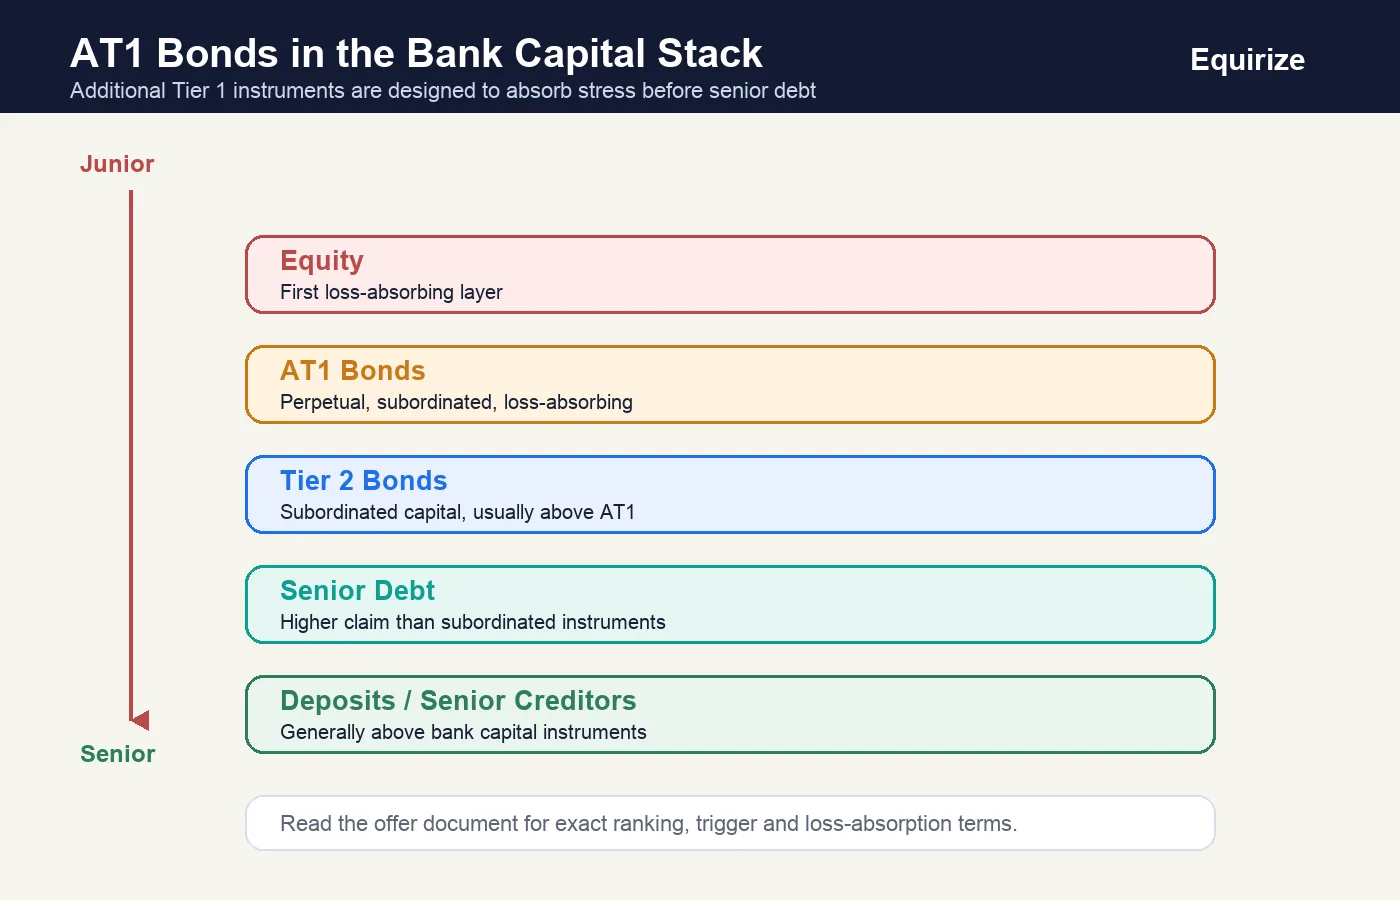Click the vertical red seniority line

point(131,450)
